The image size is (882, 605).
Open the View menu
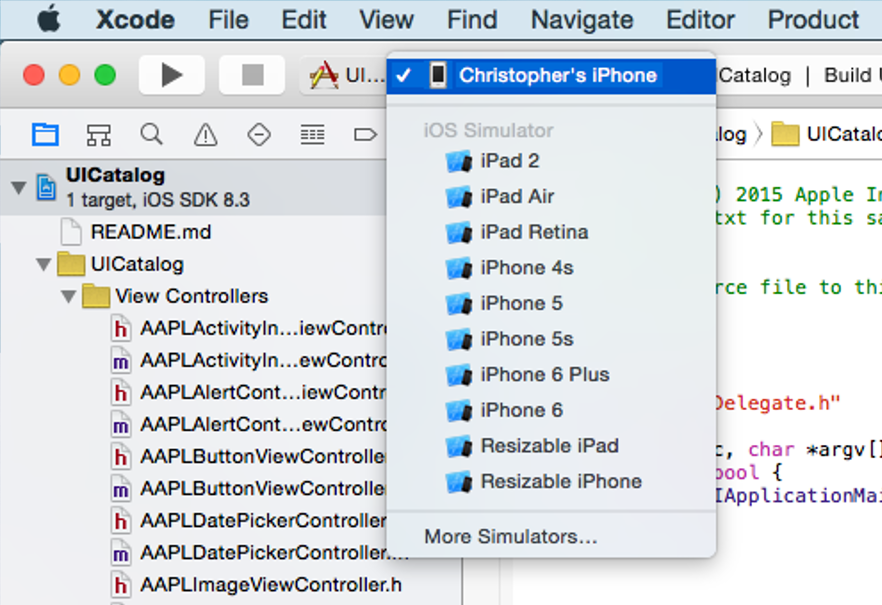click(386, 20)
